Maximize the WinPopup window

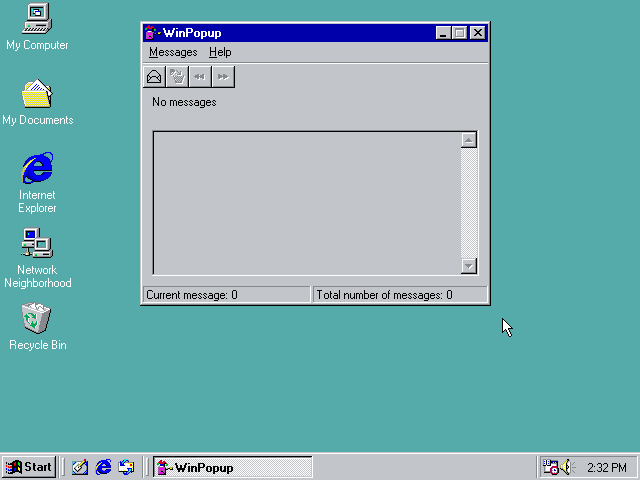(x=459, y=33)
